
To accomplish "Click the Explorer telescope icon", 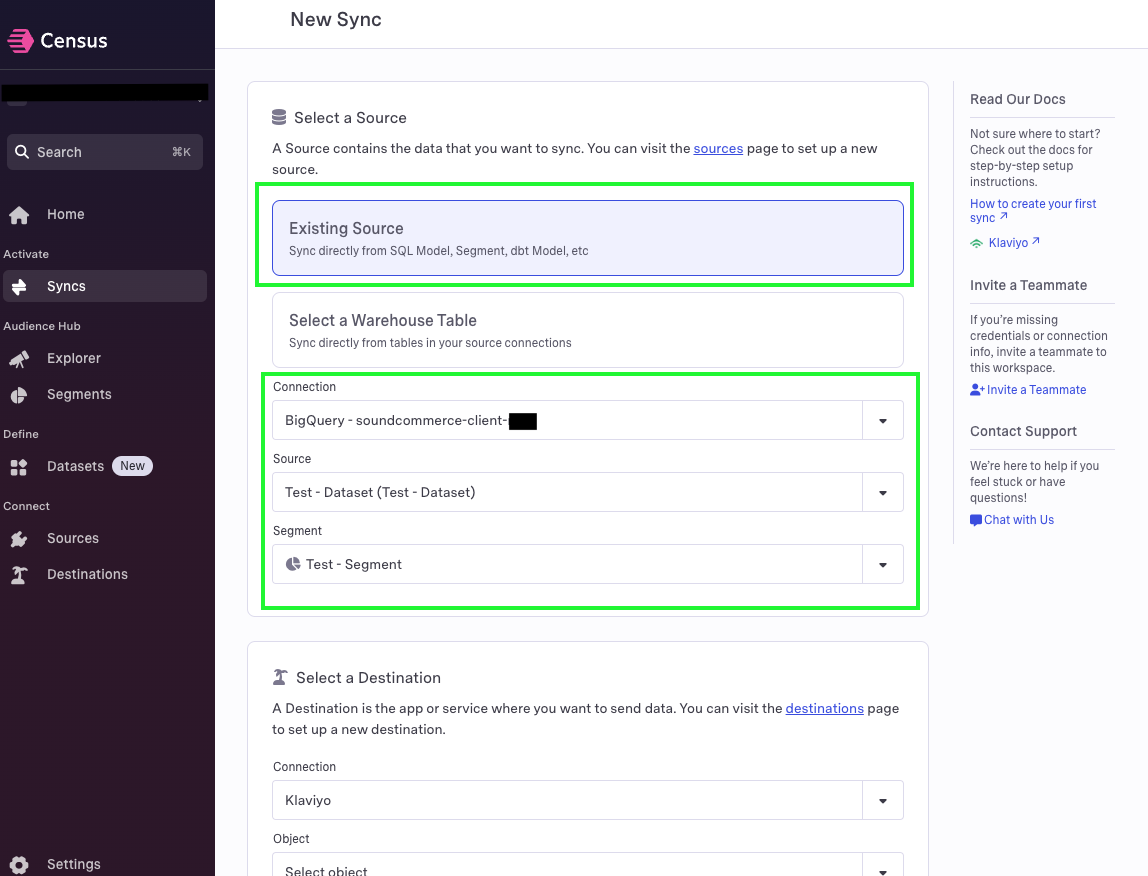I will click(19, 358).
